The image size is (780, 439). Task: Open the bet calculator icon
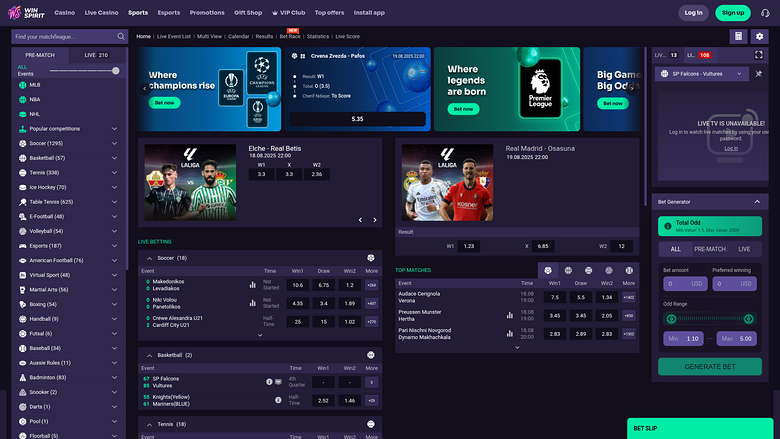738,36
